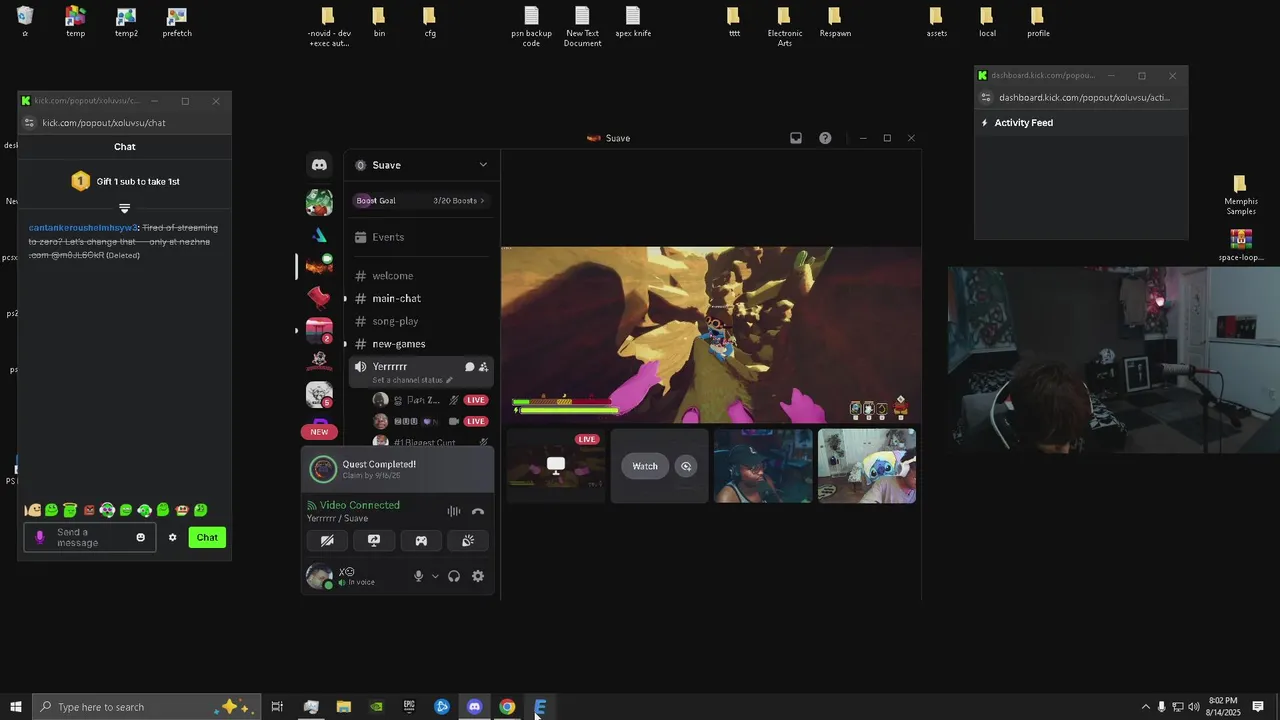Select the prefetch desktop shortcut
1280x720 pixels.
tap(176, 22)
